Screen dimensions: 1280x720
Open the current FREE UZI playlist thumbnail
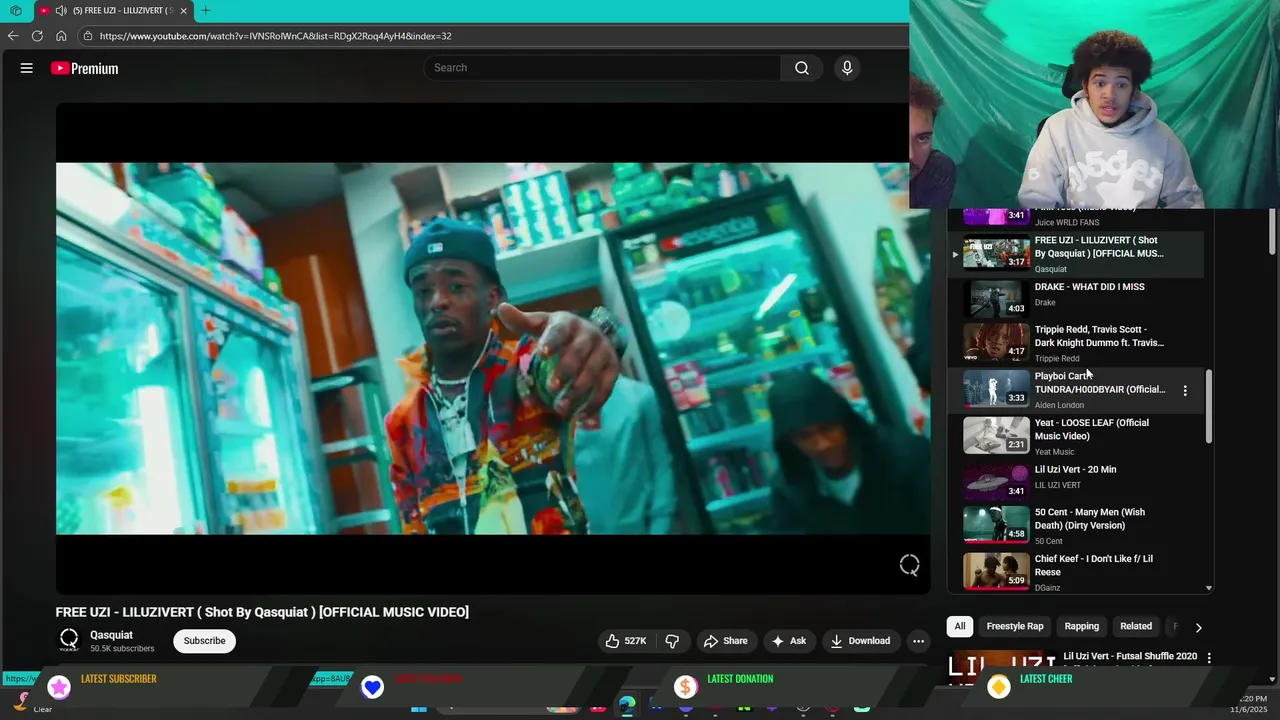click(996, 252)
